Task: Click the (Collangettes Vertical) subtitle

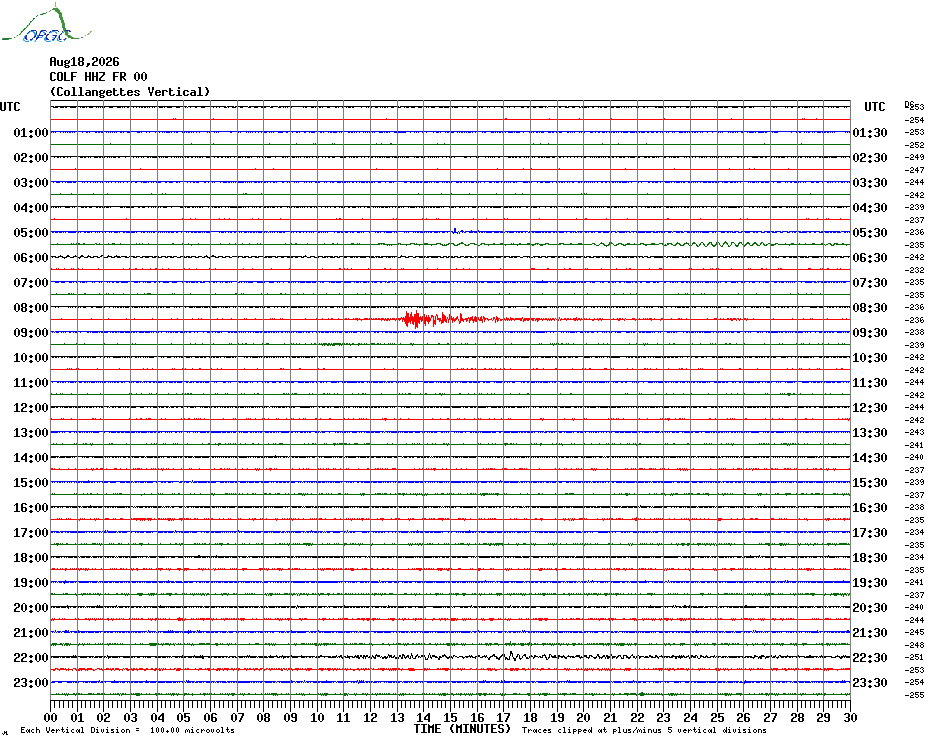Action: click(x=130, y=92)
